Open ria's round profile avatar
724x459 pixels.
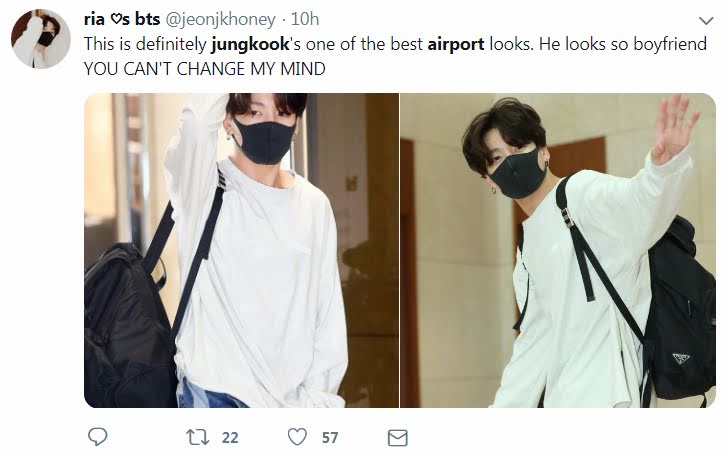point(41,39)
